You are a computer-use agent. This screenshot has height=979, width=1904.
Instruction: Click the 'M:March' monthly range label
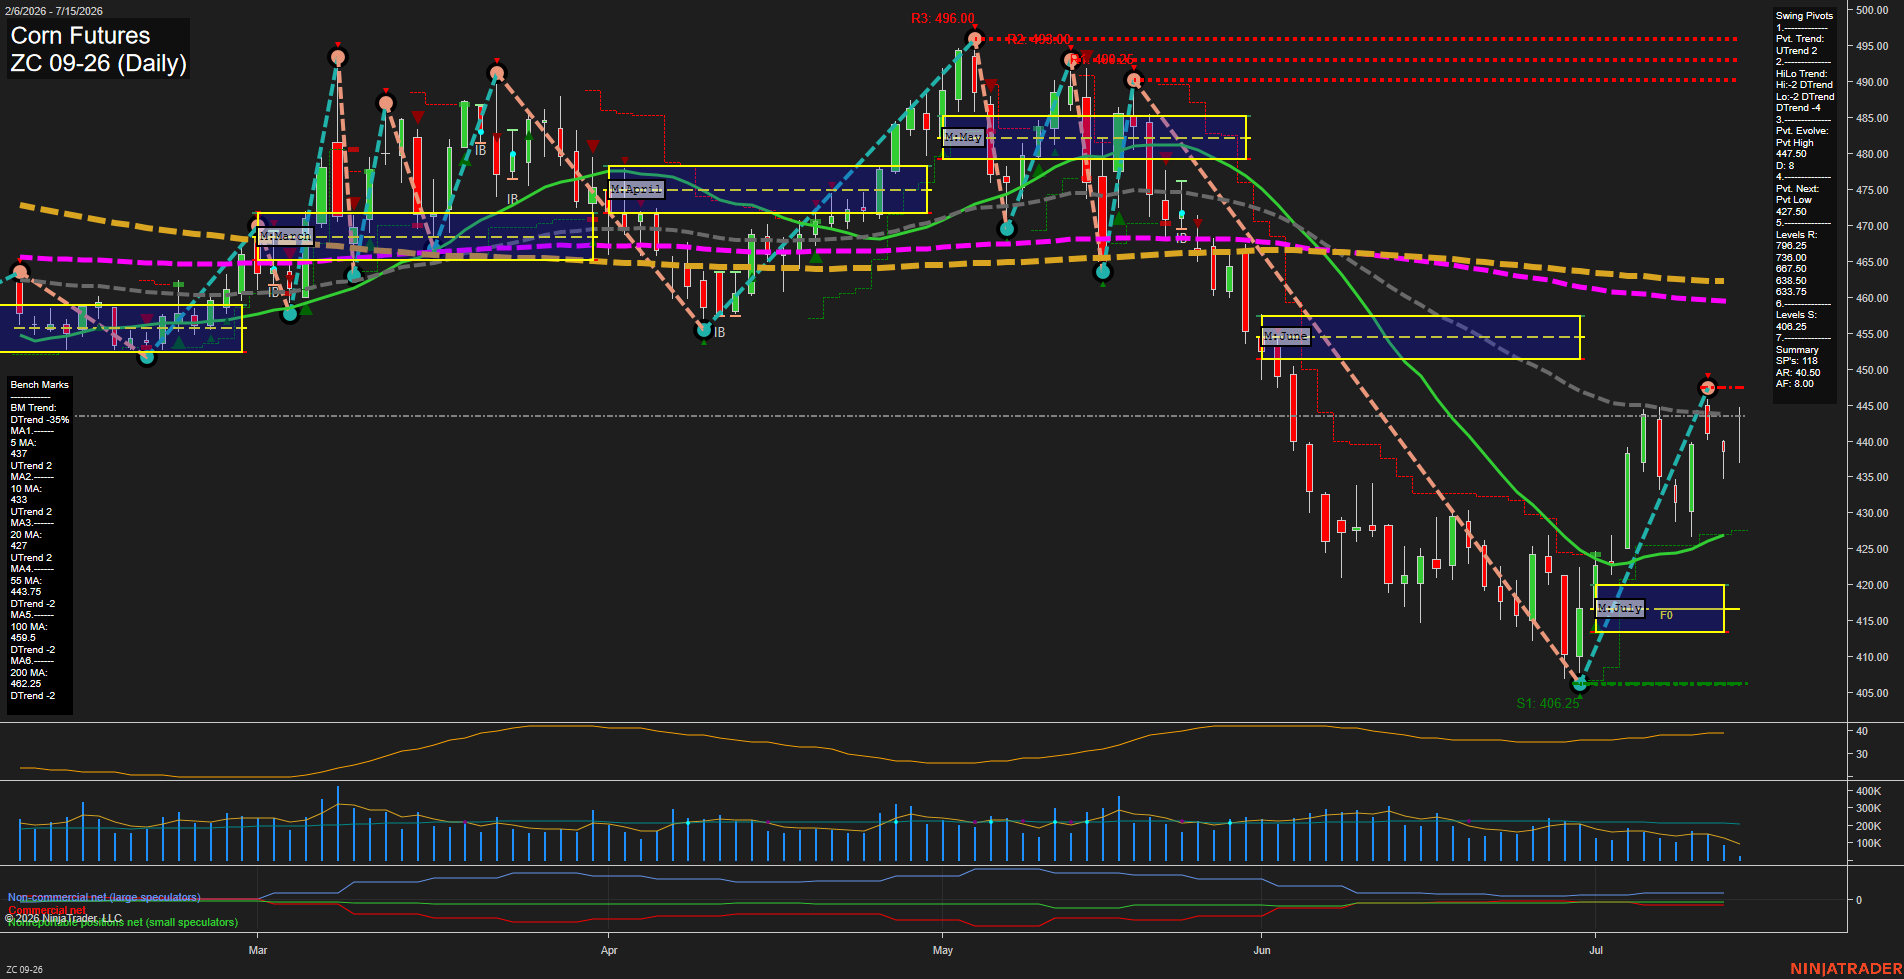[x=285, y=236]
